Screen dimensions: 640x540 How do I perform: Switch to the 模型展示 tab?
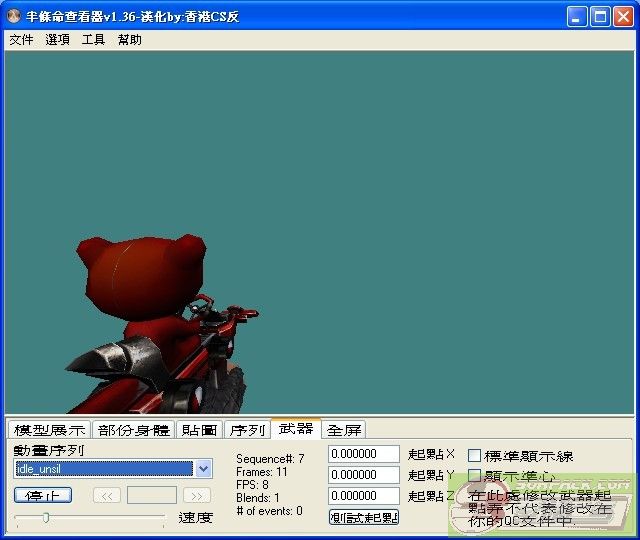pyautogui.click(x=49, y=430)
